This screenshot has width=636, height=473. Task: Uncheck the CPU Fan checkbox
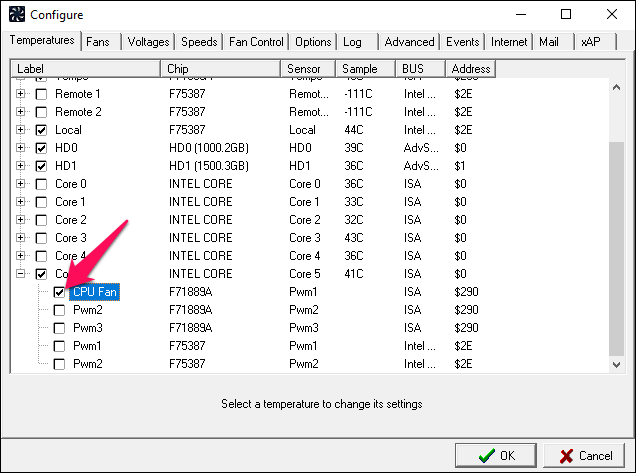click(59, 292)
